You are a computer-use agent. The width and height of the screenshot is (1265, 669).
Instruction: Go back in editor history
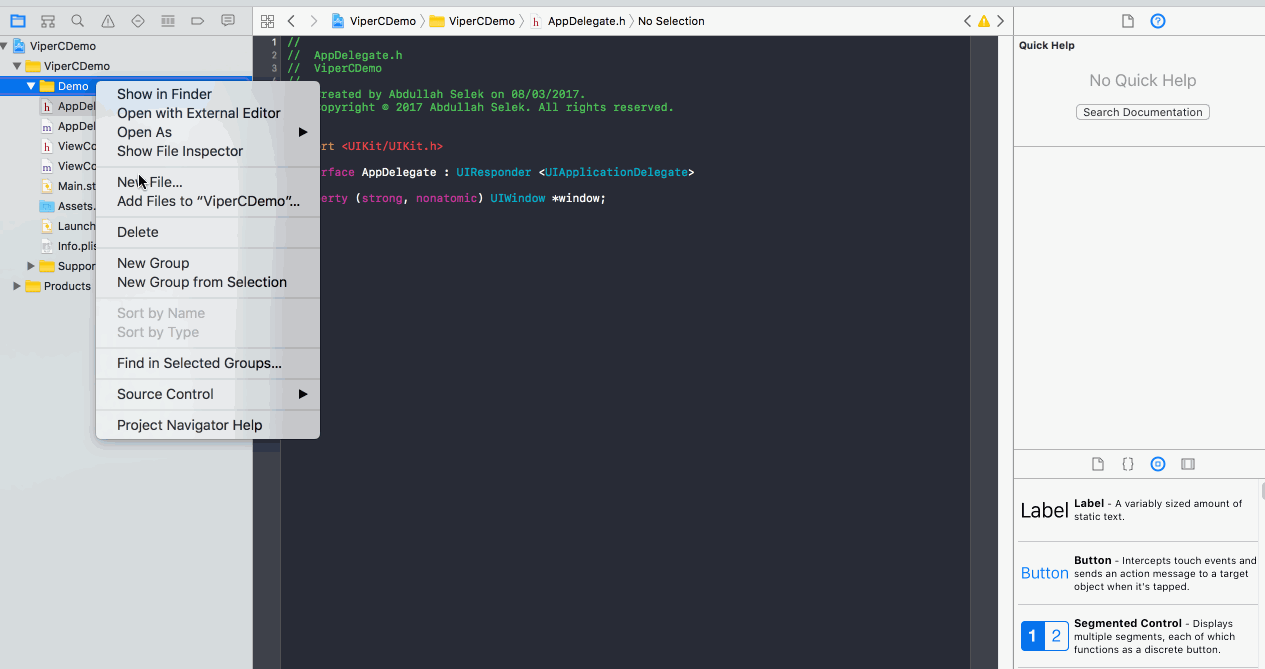(291, 21)
